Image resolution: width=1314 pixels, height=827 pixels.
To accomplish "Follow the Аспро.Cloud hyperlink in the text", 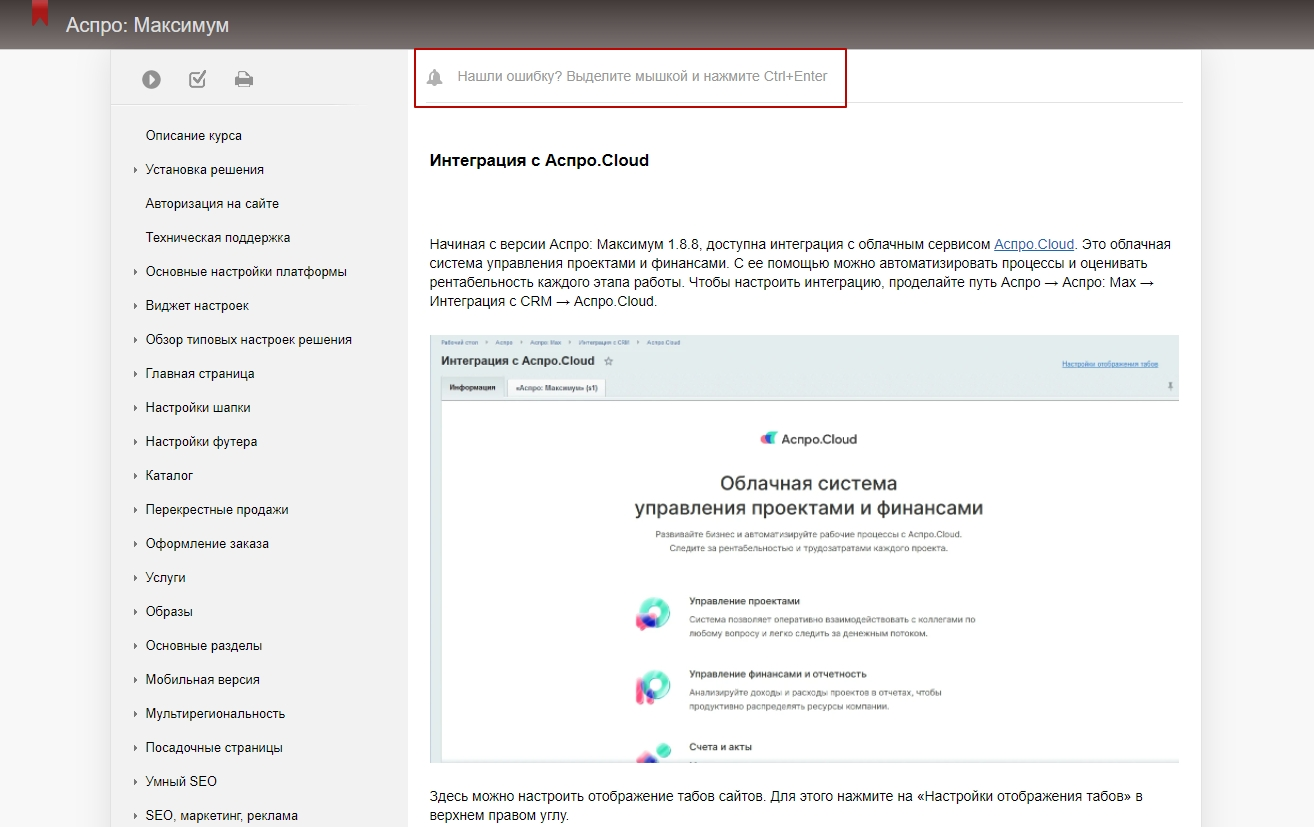I will click(x=1033, y=244).
